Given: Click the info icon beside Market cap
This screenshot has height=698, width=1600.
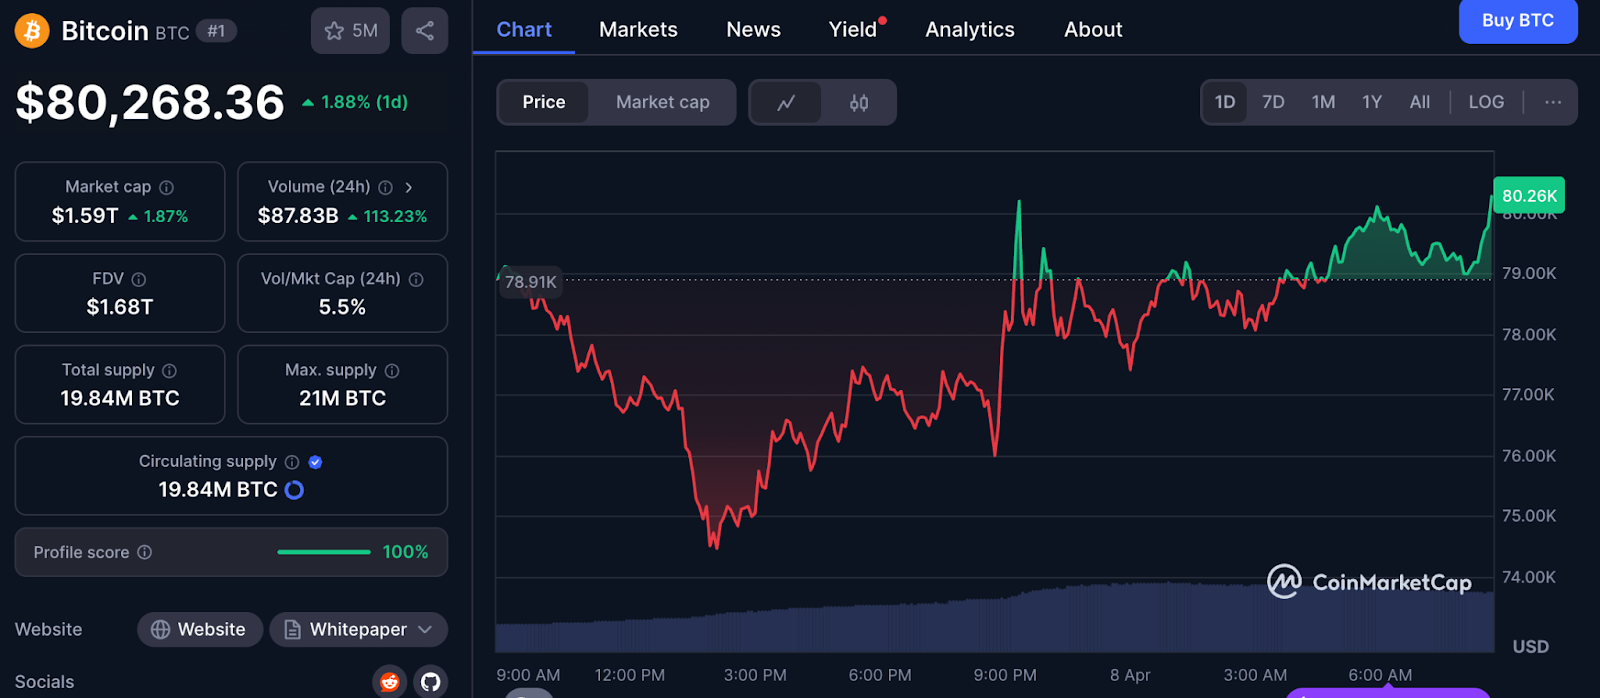Looking at the screenshot, I should tap(167, 187).
